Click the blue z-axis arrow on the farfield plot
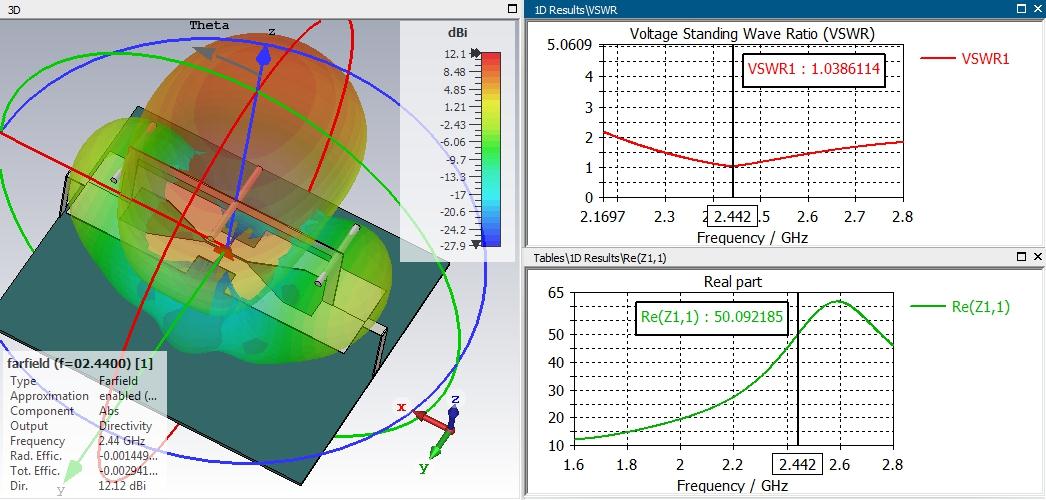This screenshot has height=500, width=1046. (264, 55)
